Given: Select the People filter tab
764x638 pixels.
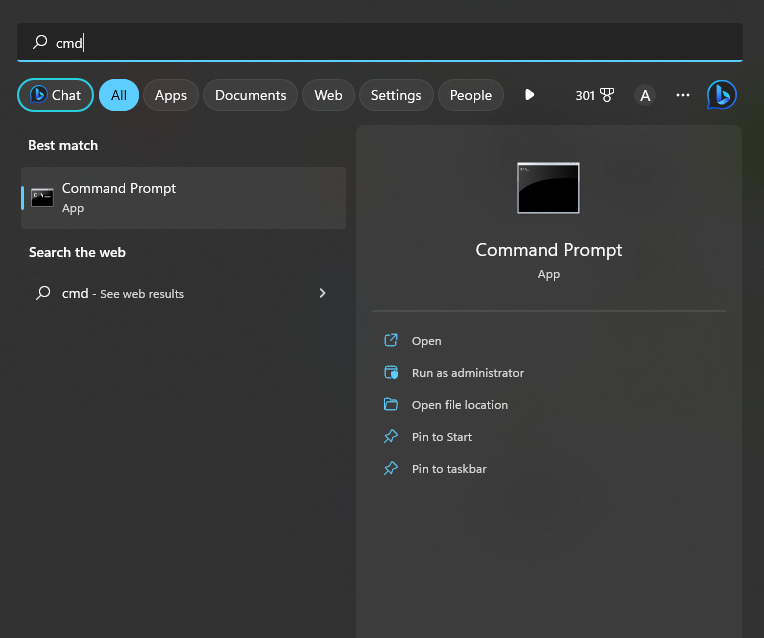Looking at the screenshot, I should click(470, 95).
